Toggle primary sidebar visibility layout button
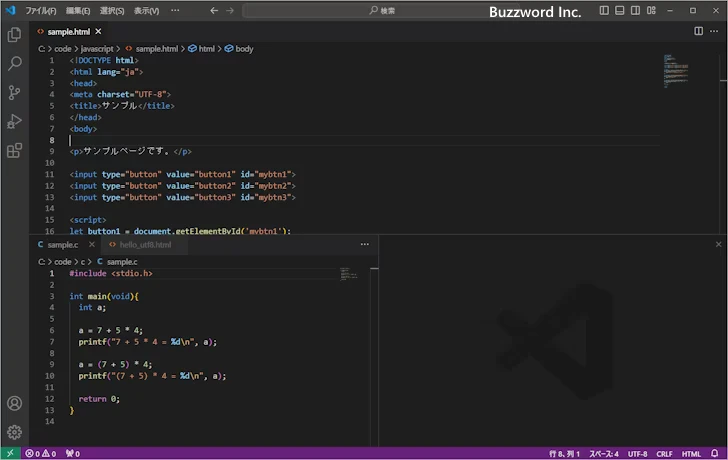 604,10
